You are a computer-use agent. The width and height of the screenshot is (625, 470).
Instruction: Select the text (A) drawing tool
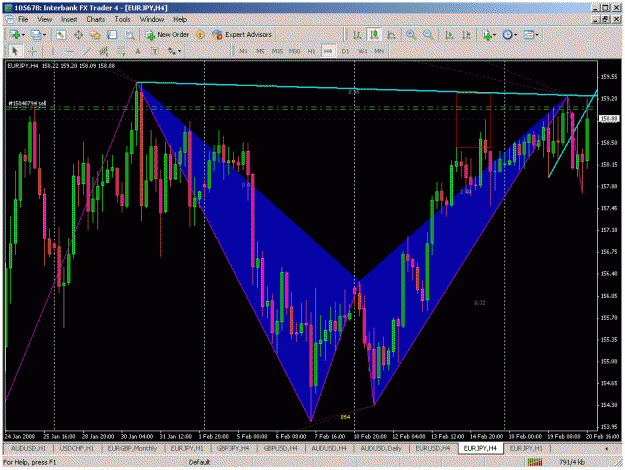pyautogui.click(x=138, y=51)
